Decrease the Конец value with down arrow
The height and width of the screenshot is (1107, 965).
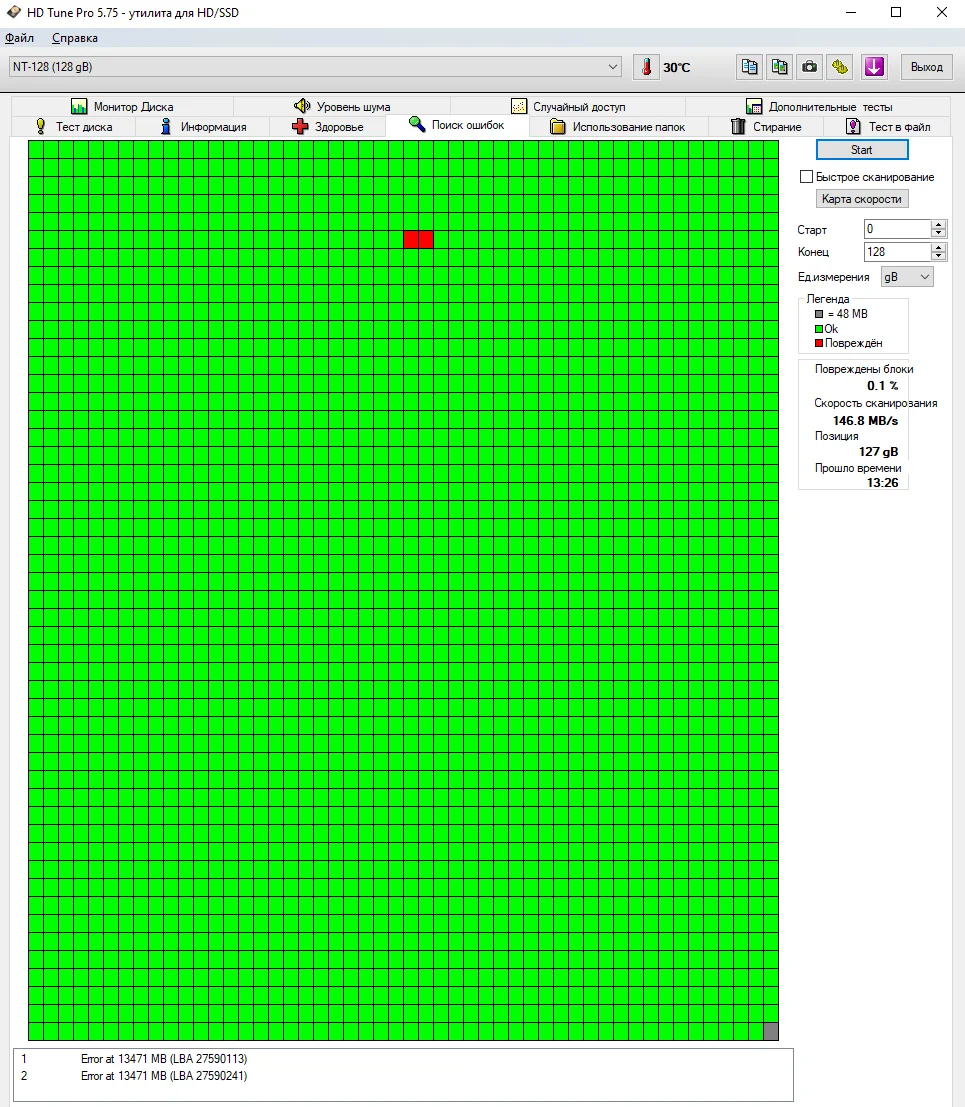938,256
